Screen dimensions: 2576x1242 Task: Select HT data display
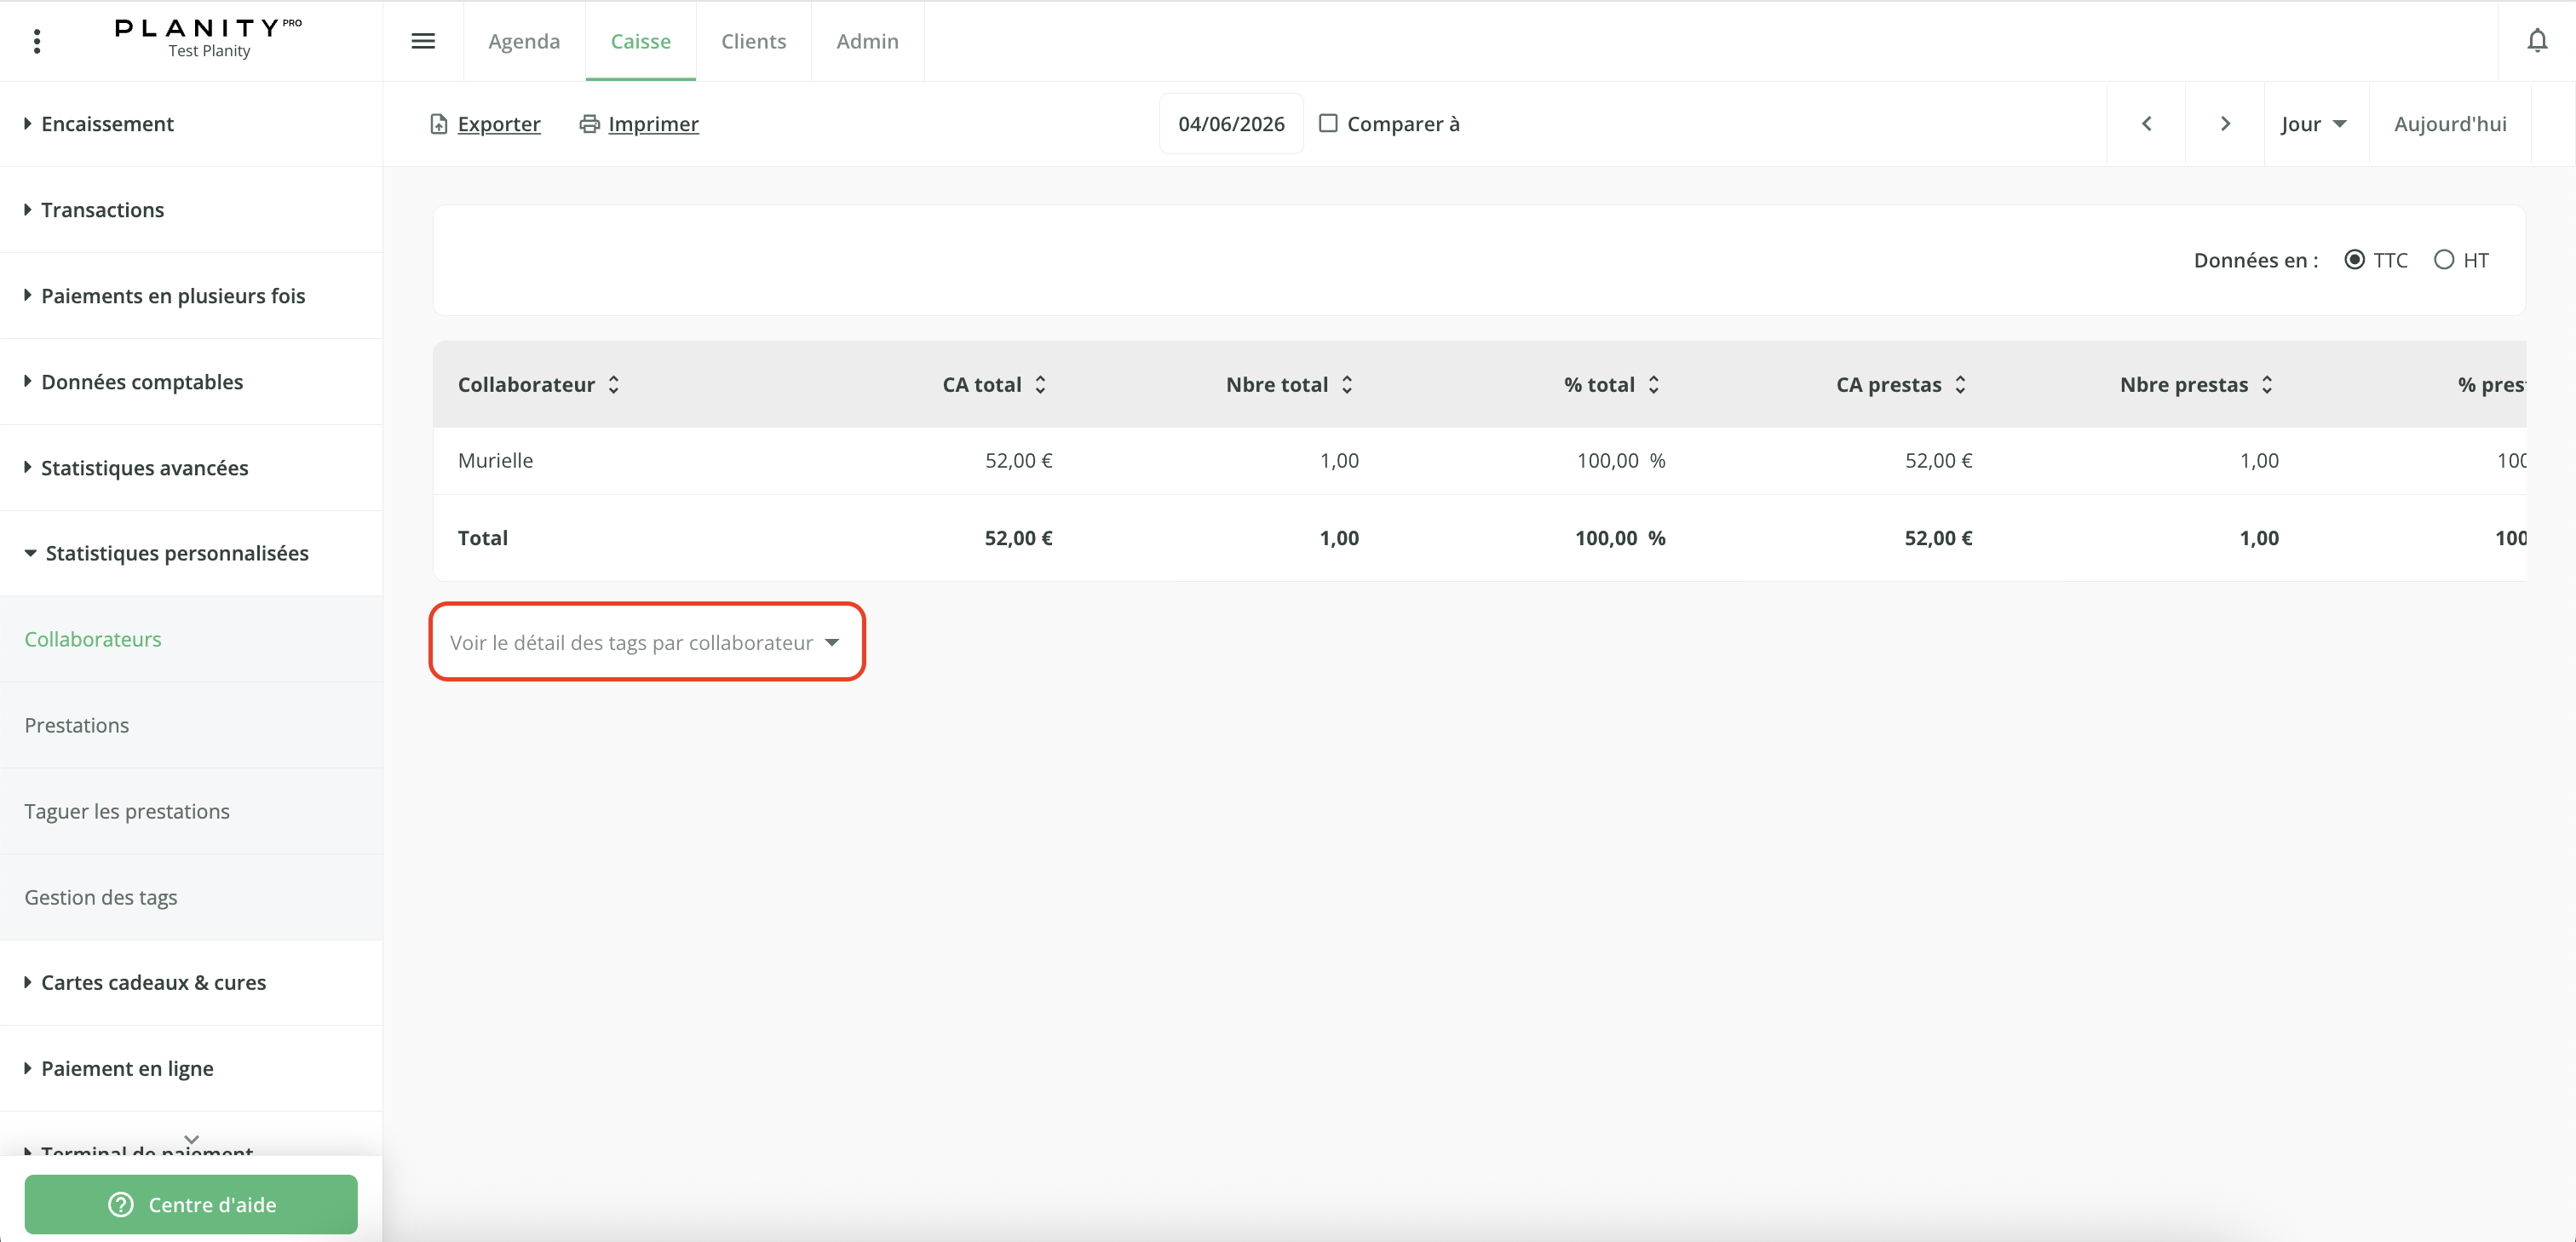pos(2443,260)
